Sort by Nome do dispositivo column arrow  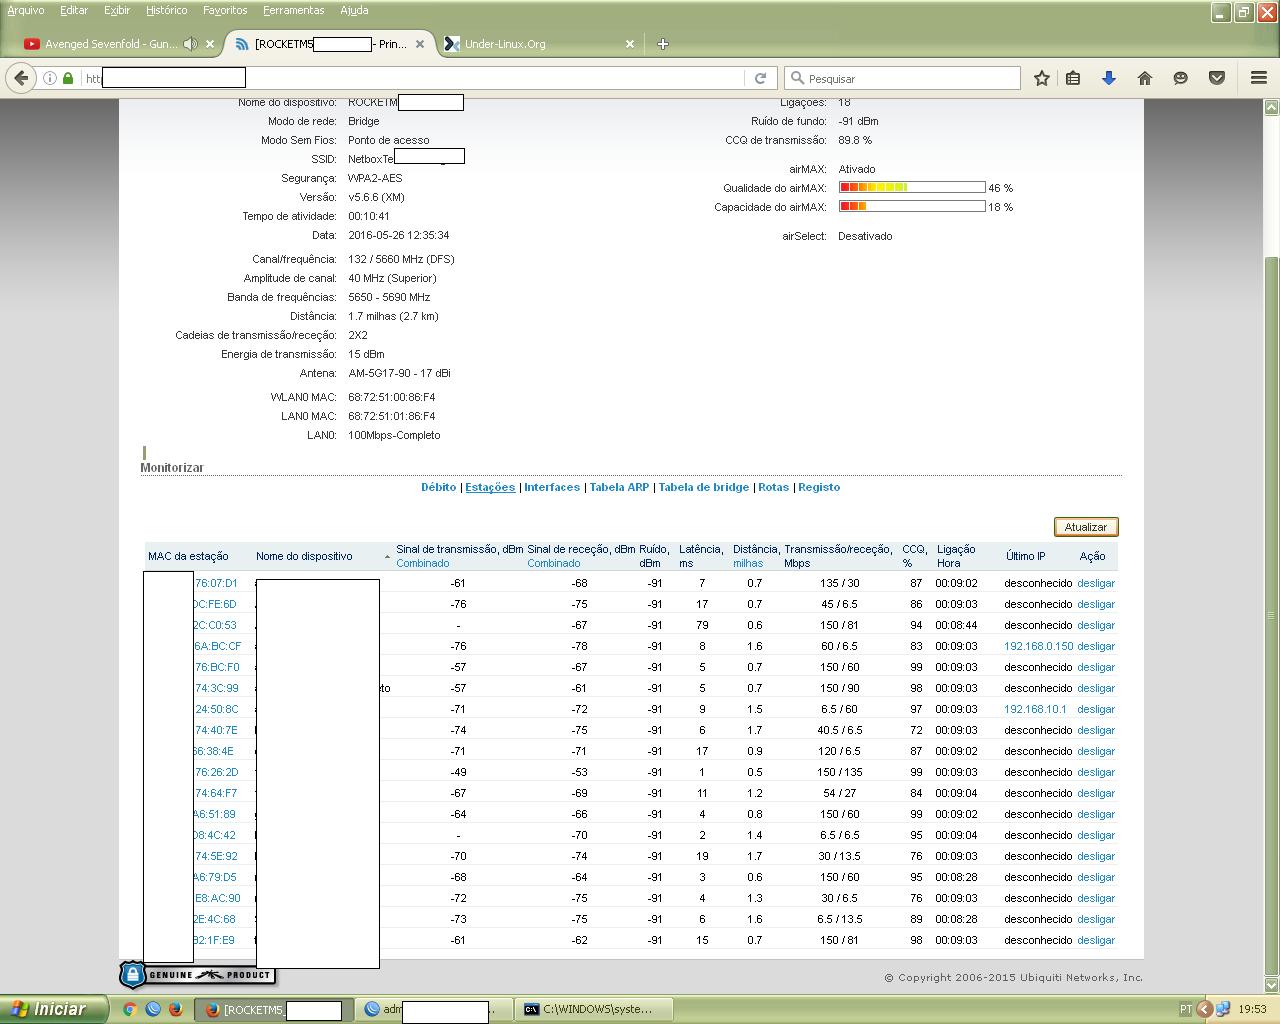(387, 557)
